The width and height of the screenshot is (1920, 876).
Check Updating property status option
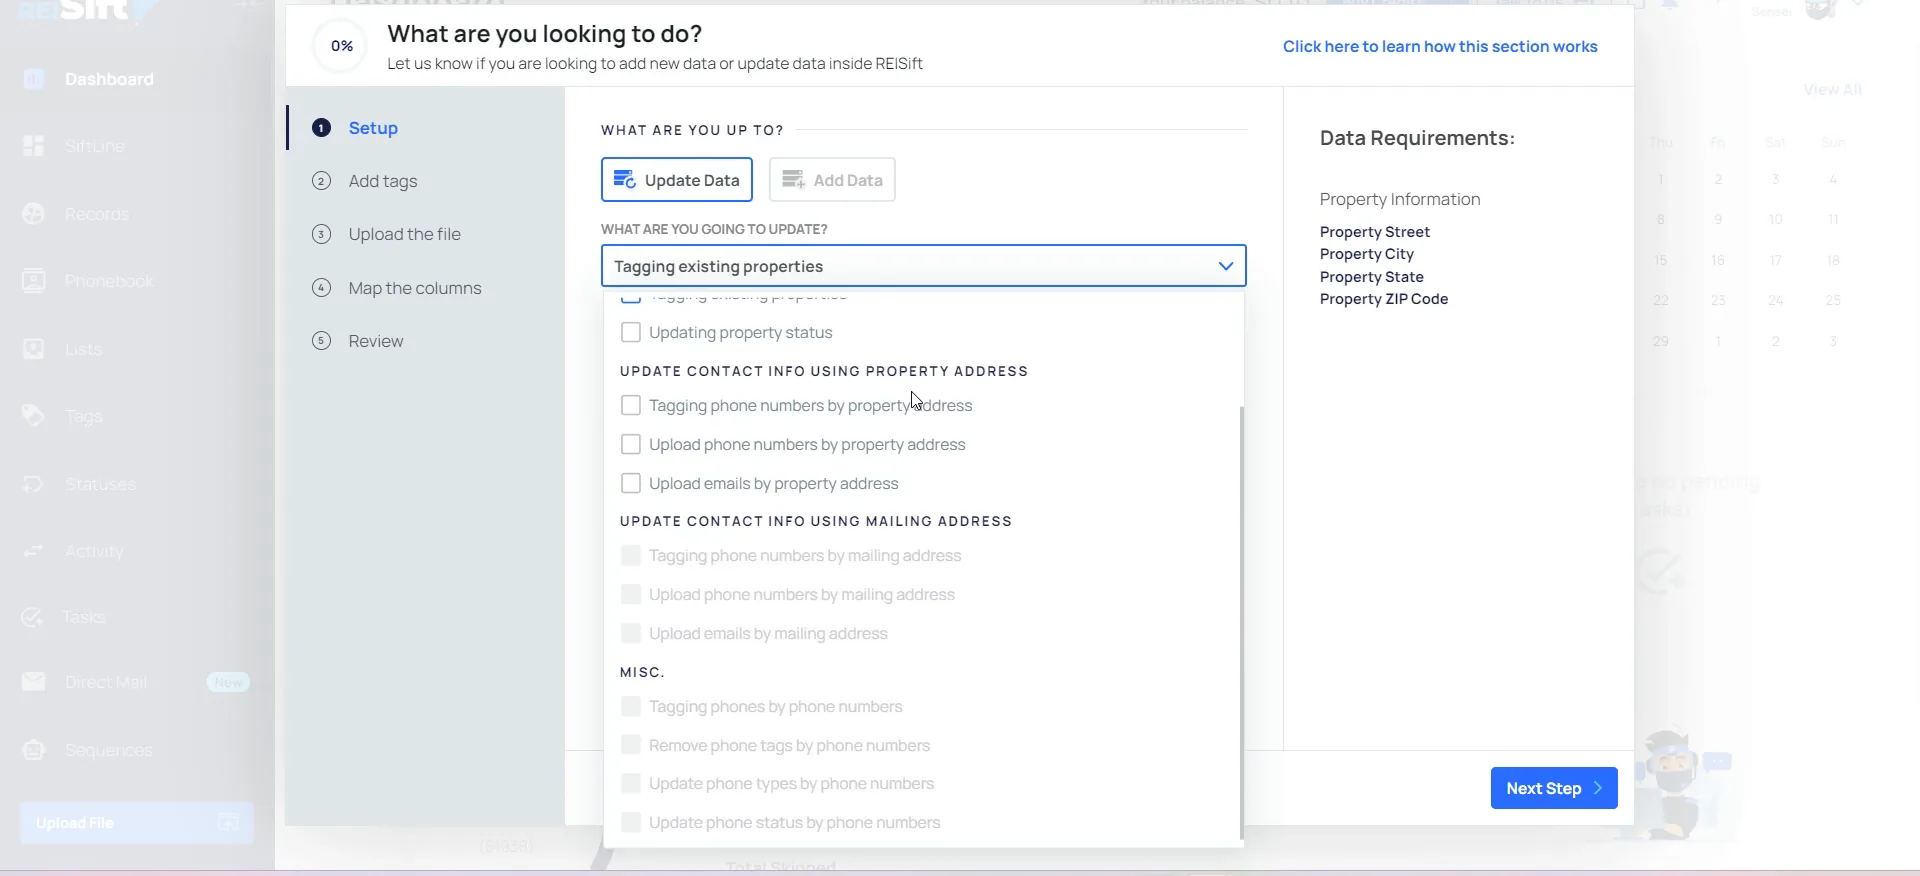coord(631,332)
